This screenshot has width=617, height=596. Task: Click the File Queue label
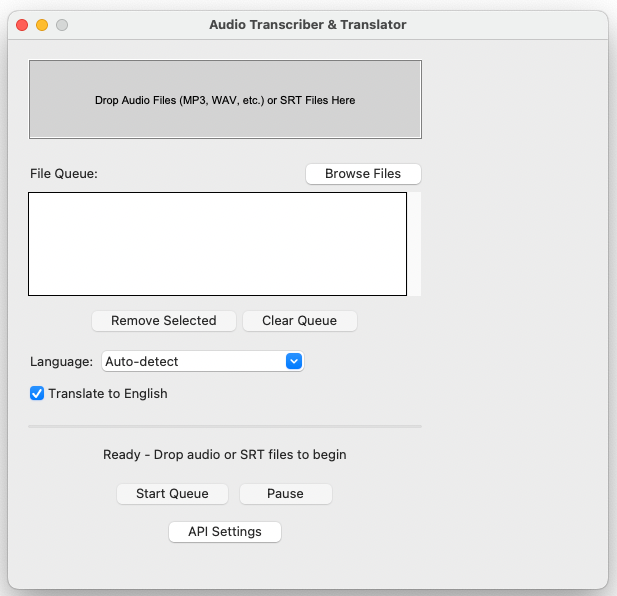click(64, 174)
